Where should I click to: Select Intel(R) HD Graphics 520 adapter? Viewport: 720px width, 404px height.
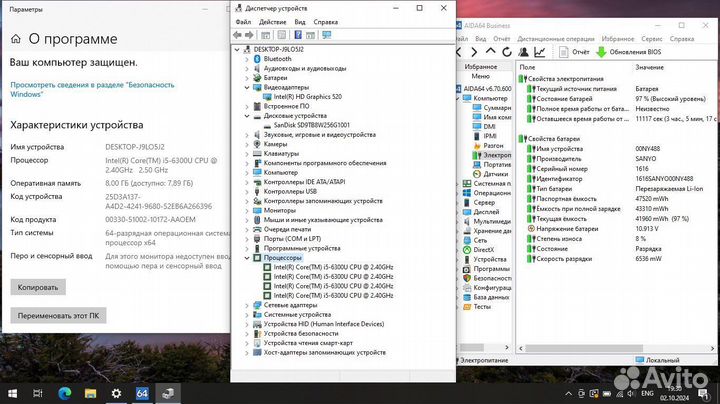pyautogui.click(x=308, y=97)
